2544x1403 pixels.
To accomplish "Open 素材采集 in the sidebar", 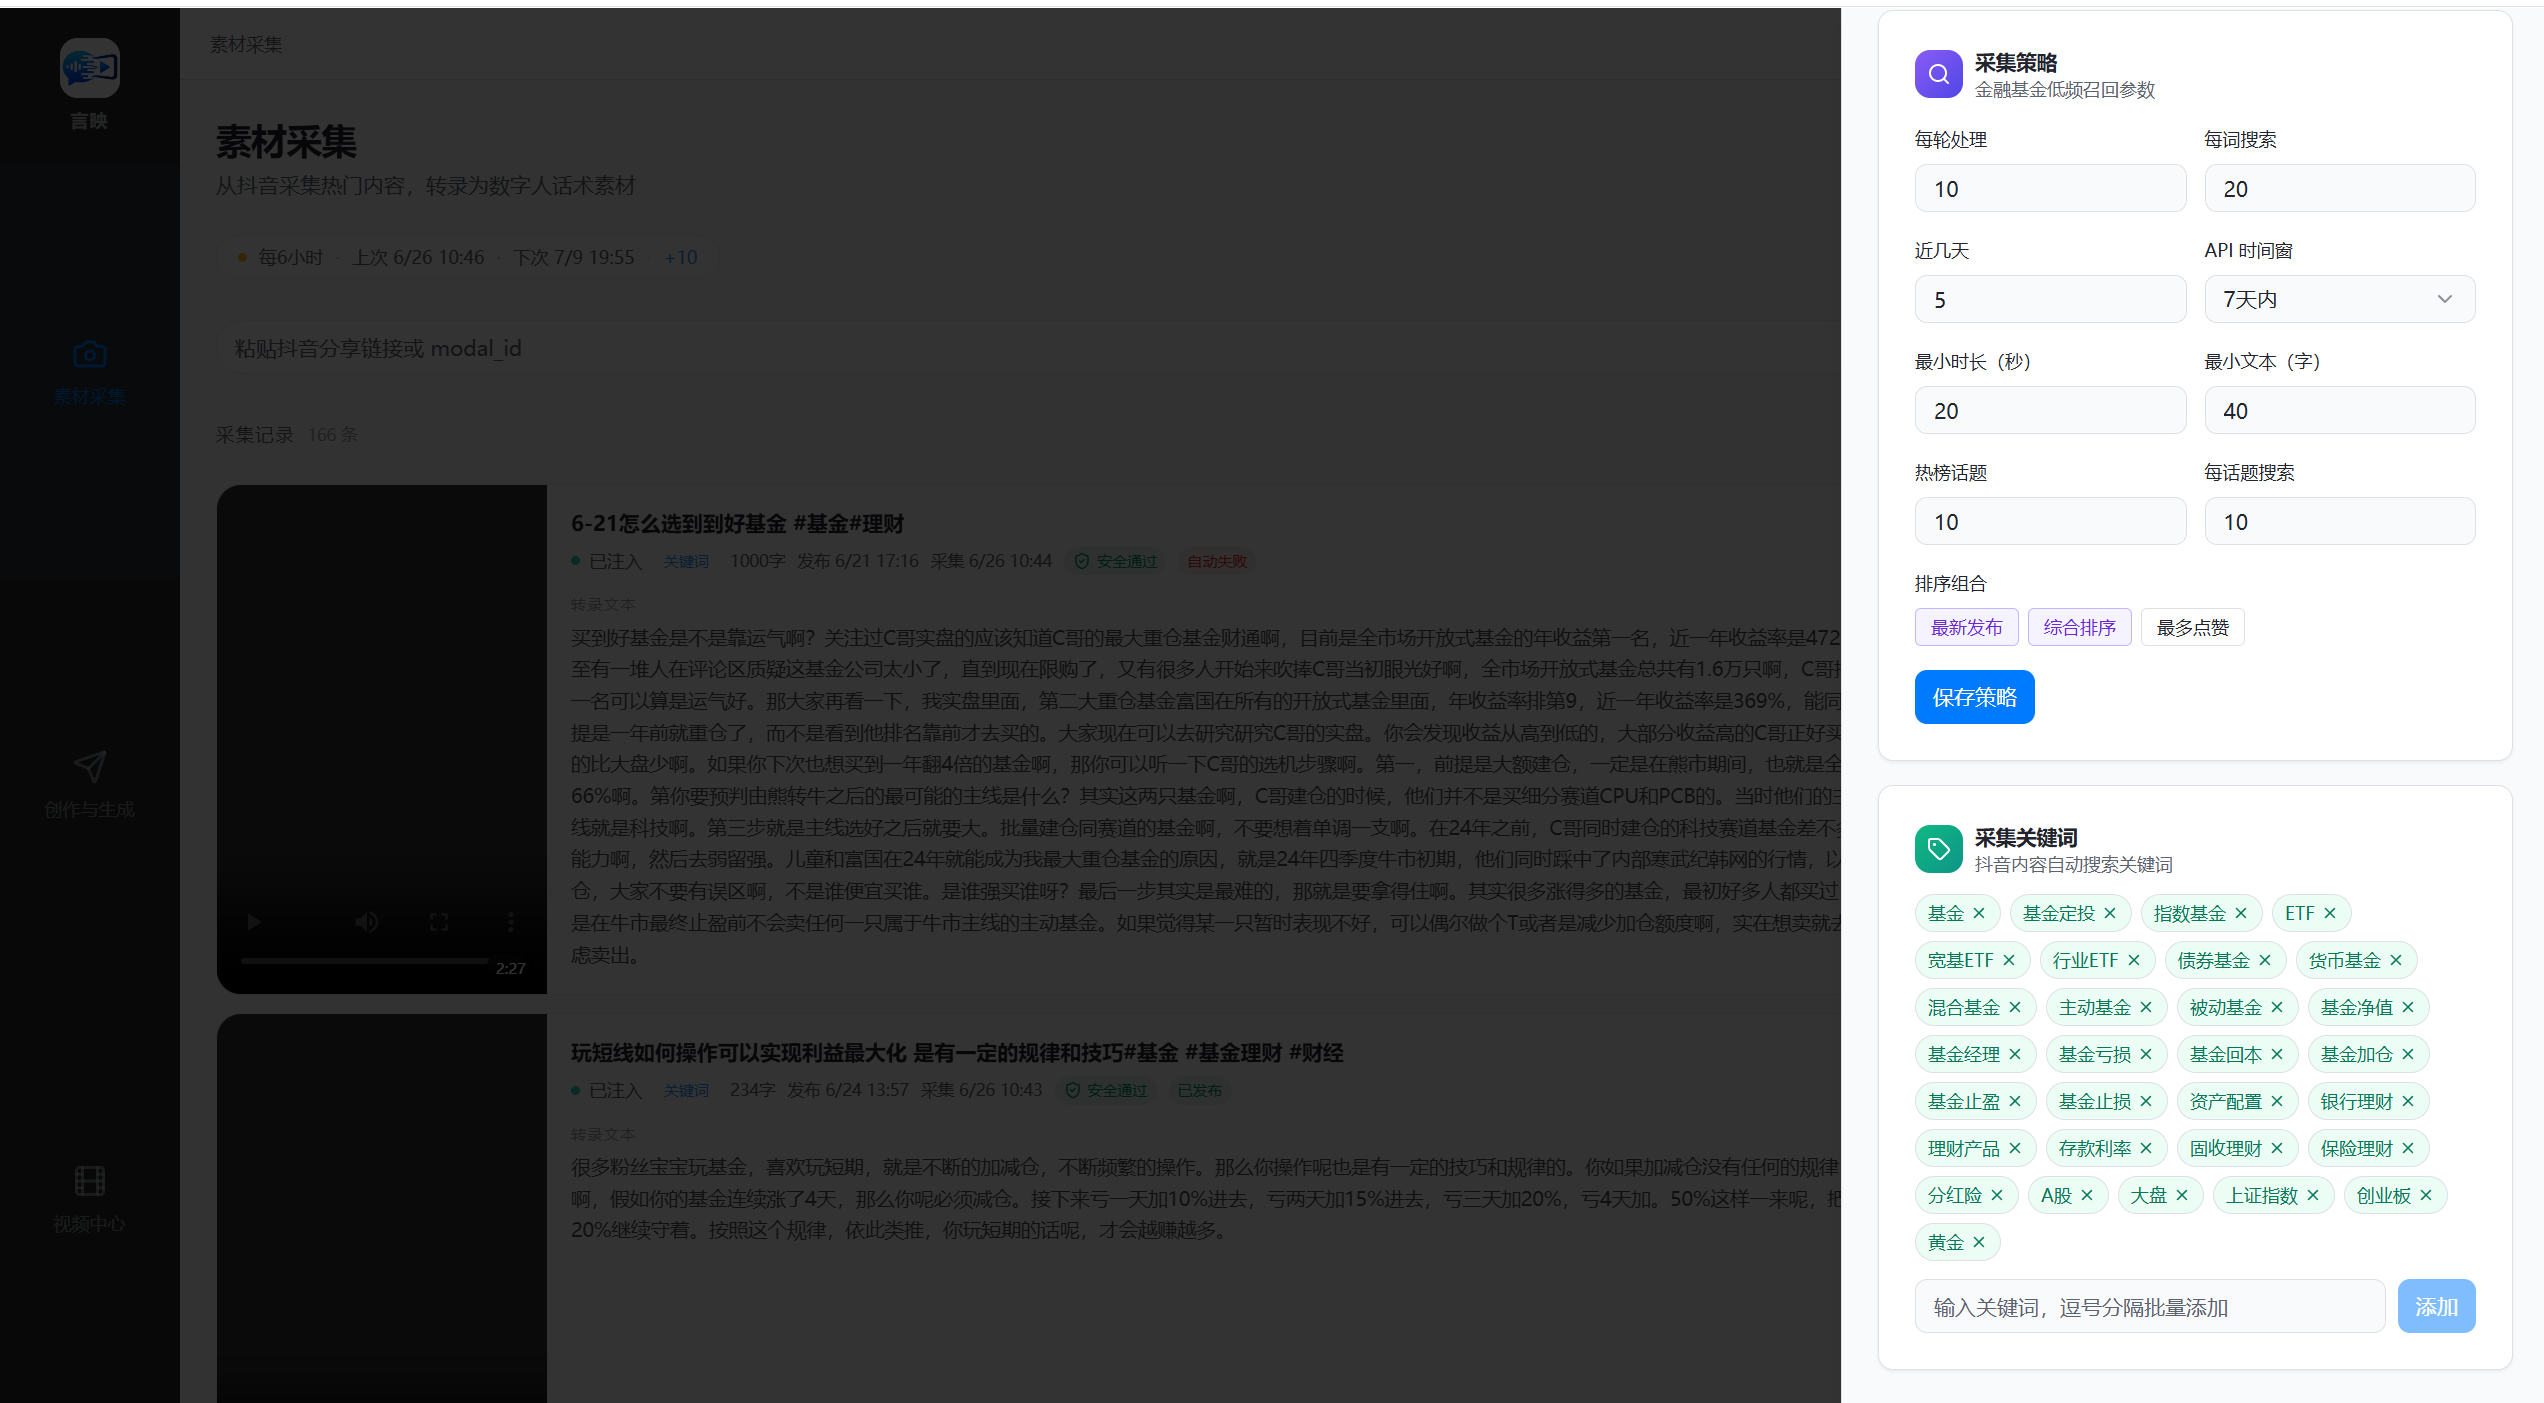I will click(x=89, y=374).
